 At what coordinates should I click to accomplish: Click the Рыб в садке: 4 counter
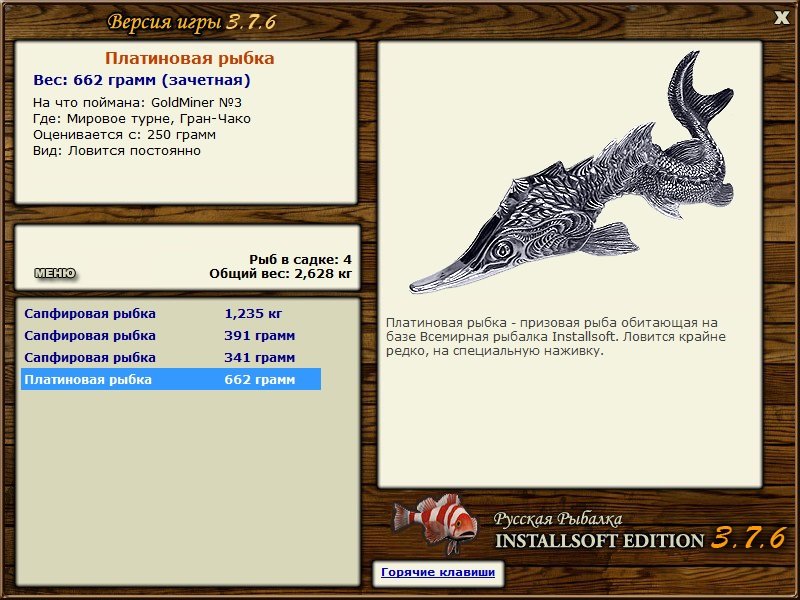pyautogui.click(x=301, y=260)
